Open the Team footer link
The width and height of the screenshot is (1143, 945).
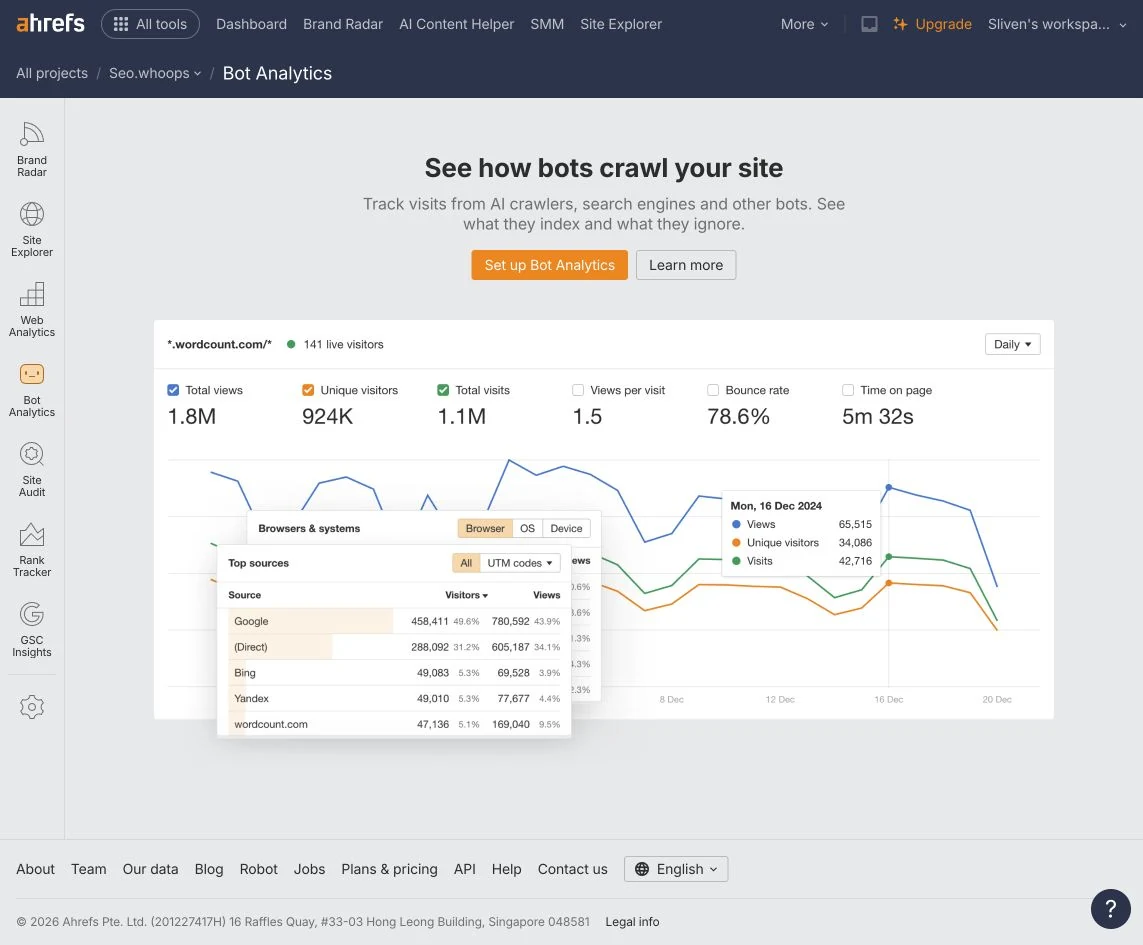(88, 869)
